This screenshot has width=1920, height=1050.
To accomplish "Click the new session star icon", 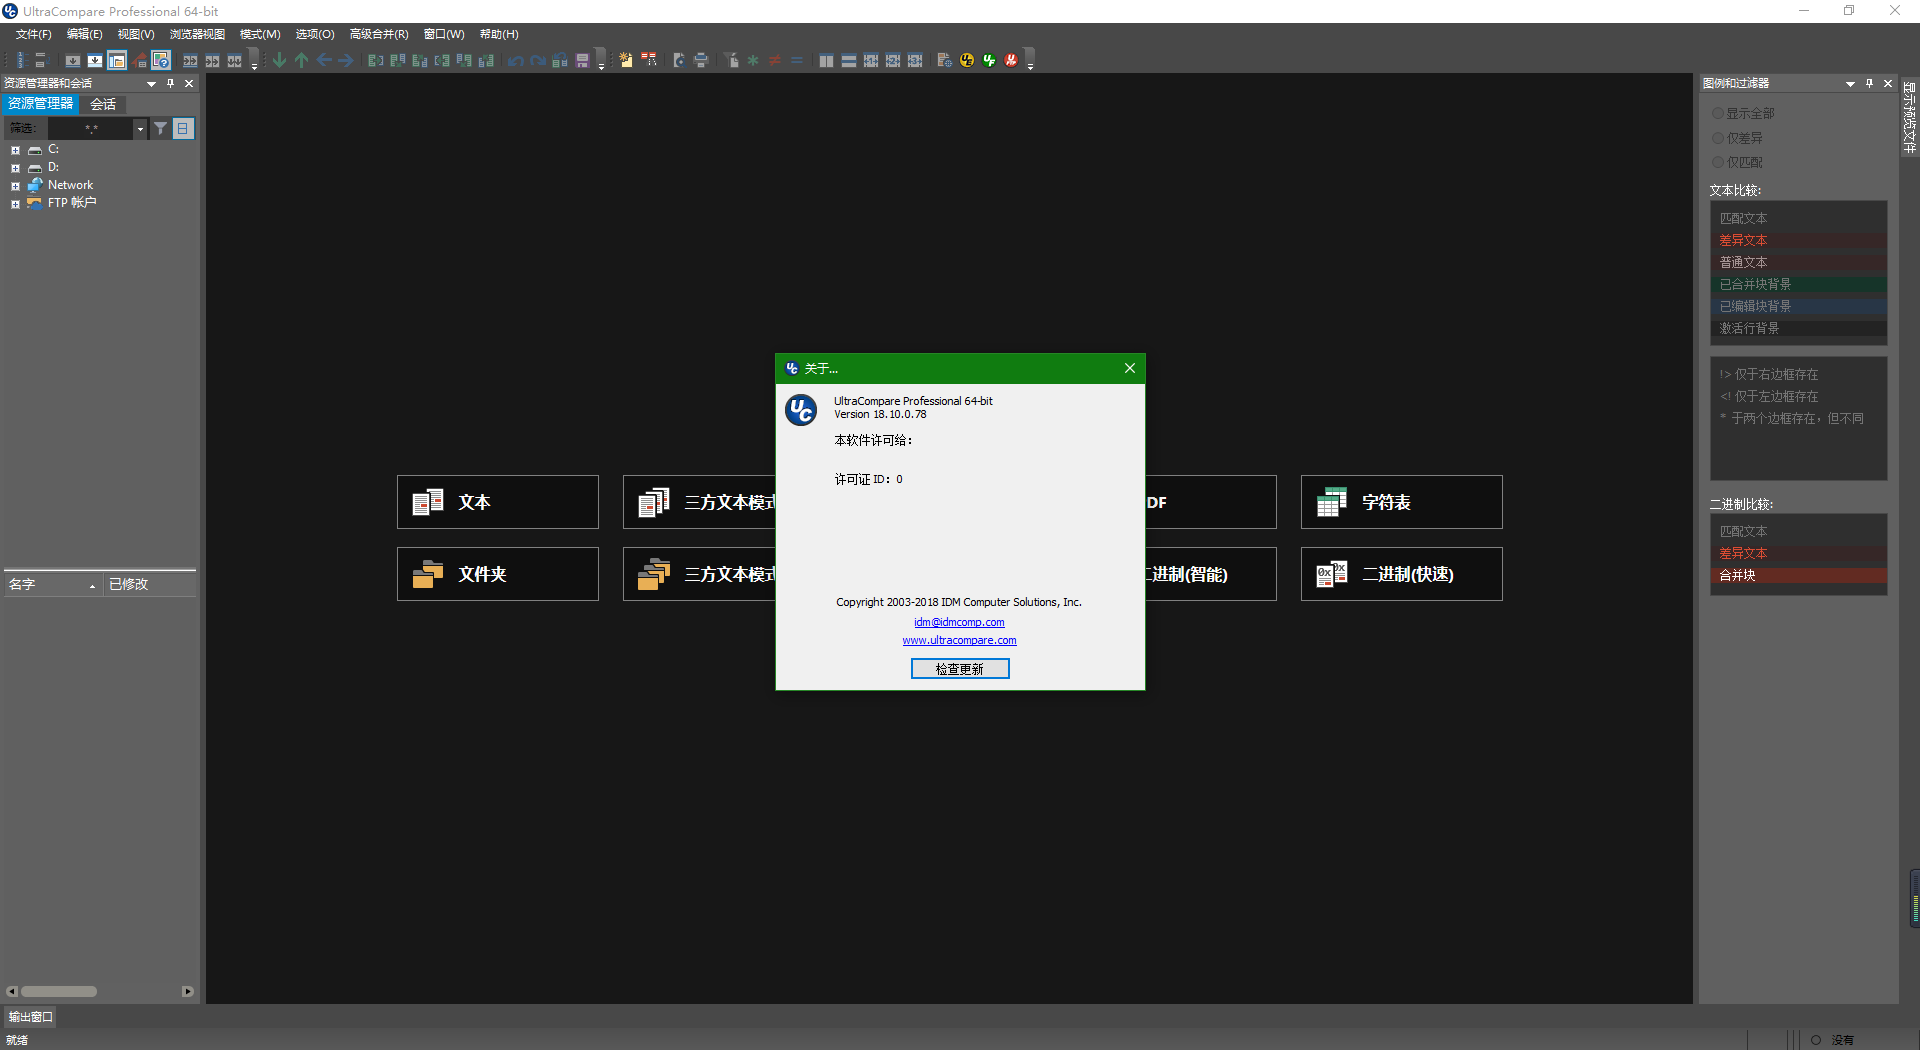I will pos(626,60).
